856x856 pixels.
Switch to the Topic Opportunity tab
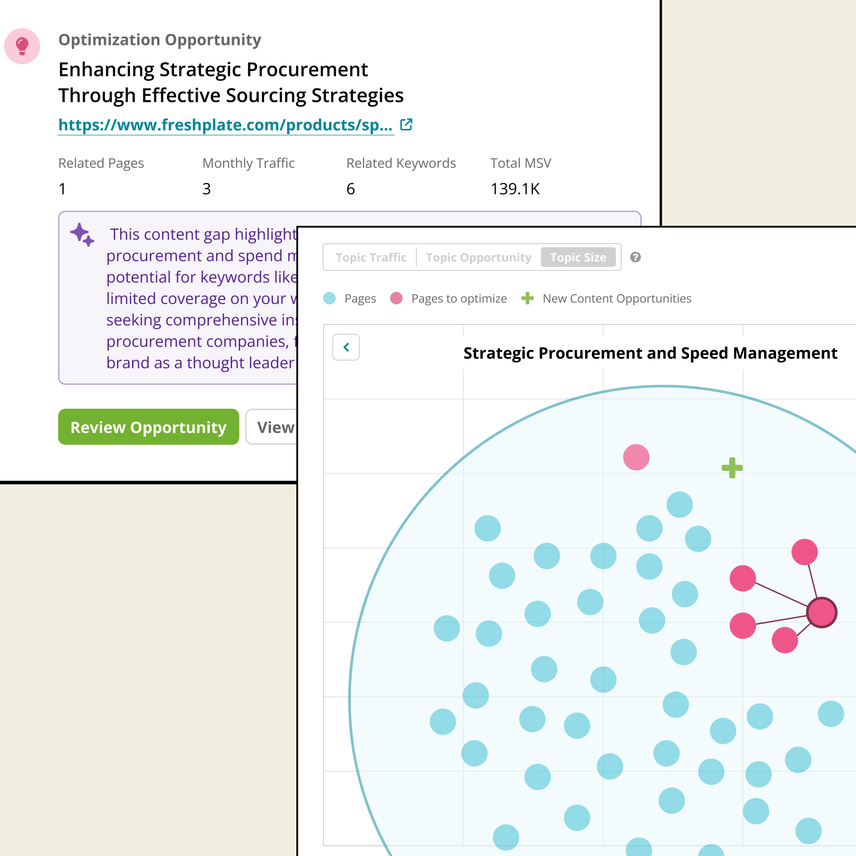478,257
